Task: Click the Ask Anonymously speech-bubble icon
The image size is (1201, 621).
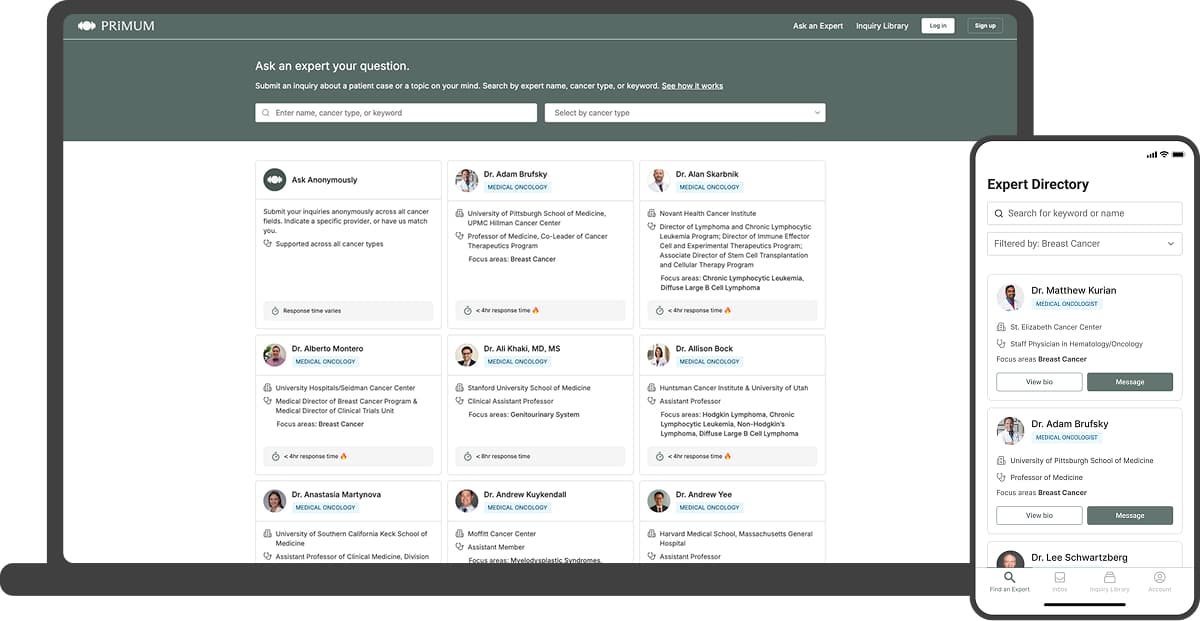Action: 275,180
